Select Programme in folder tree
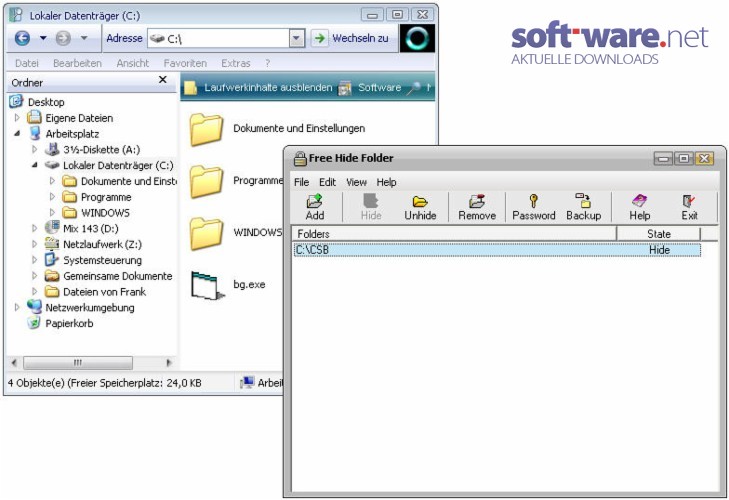This screenshot has height=500, width=729. coord(106,197)
